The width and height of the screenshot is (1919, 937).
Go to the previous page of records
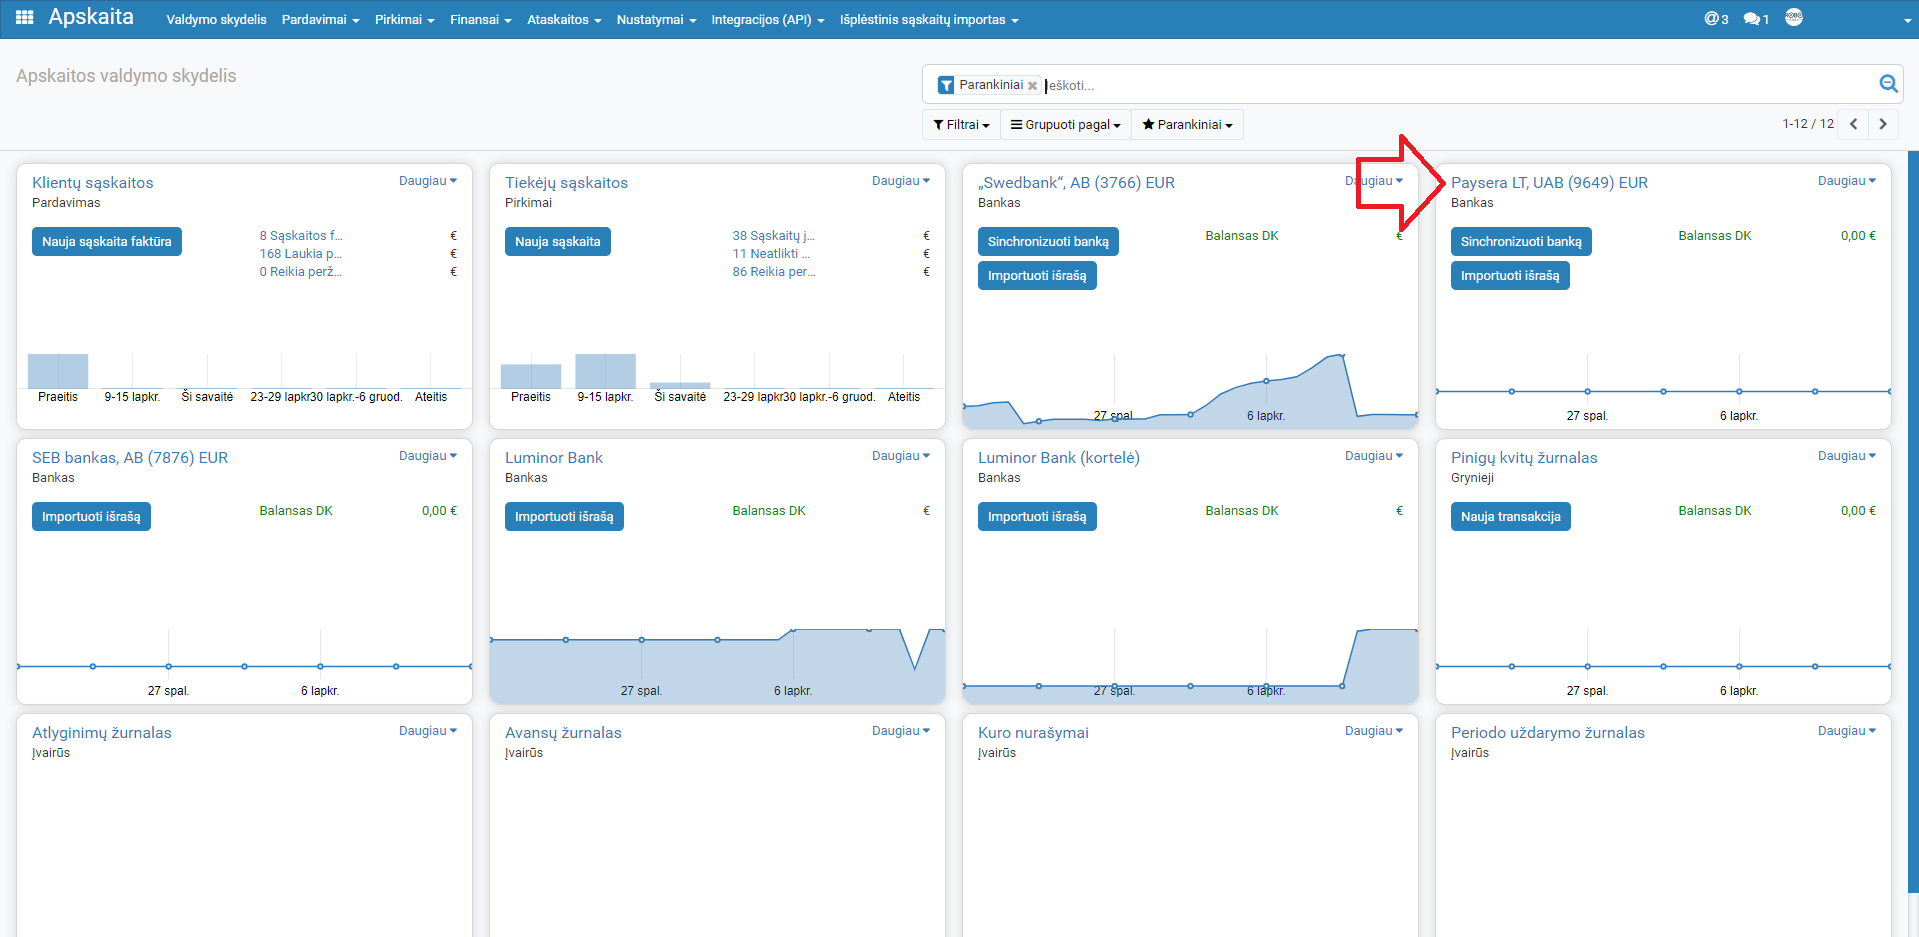(x=1854, y=124)
